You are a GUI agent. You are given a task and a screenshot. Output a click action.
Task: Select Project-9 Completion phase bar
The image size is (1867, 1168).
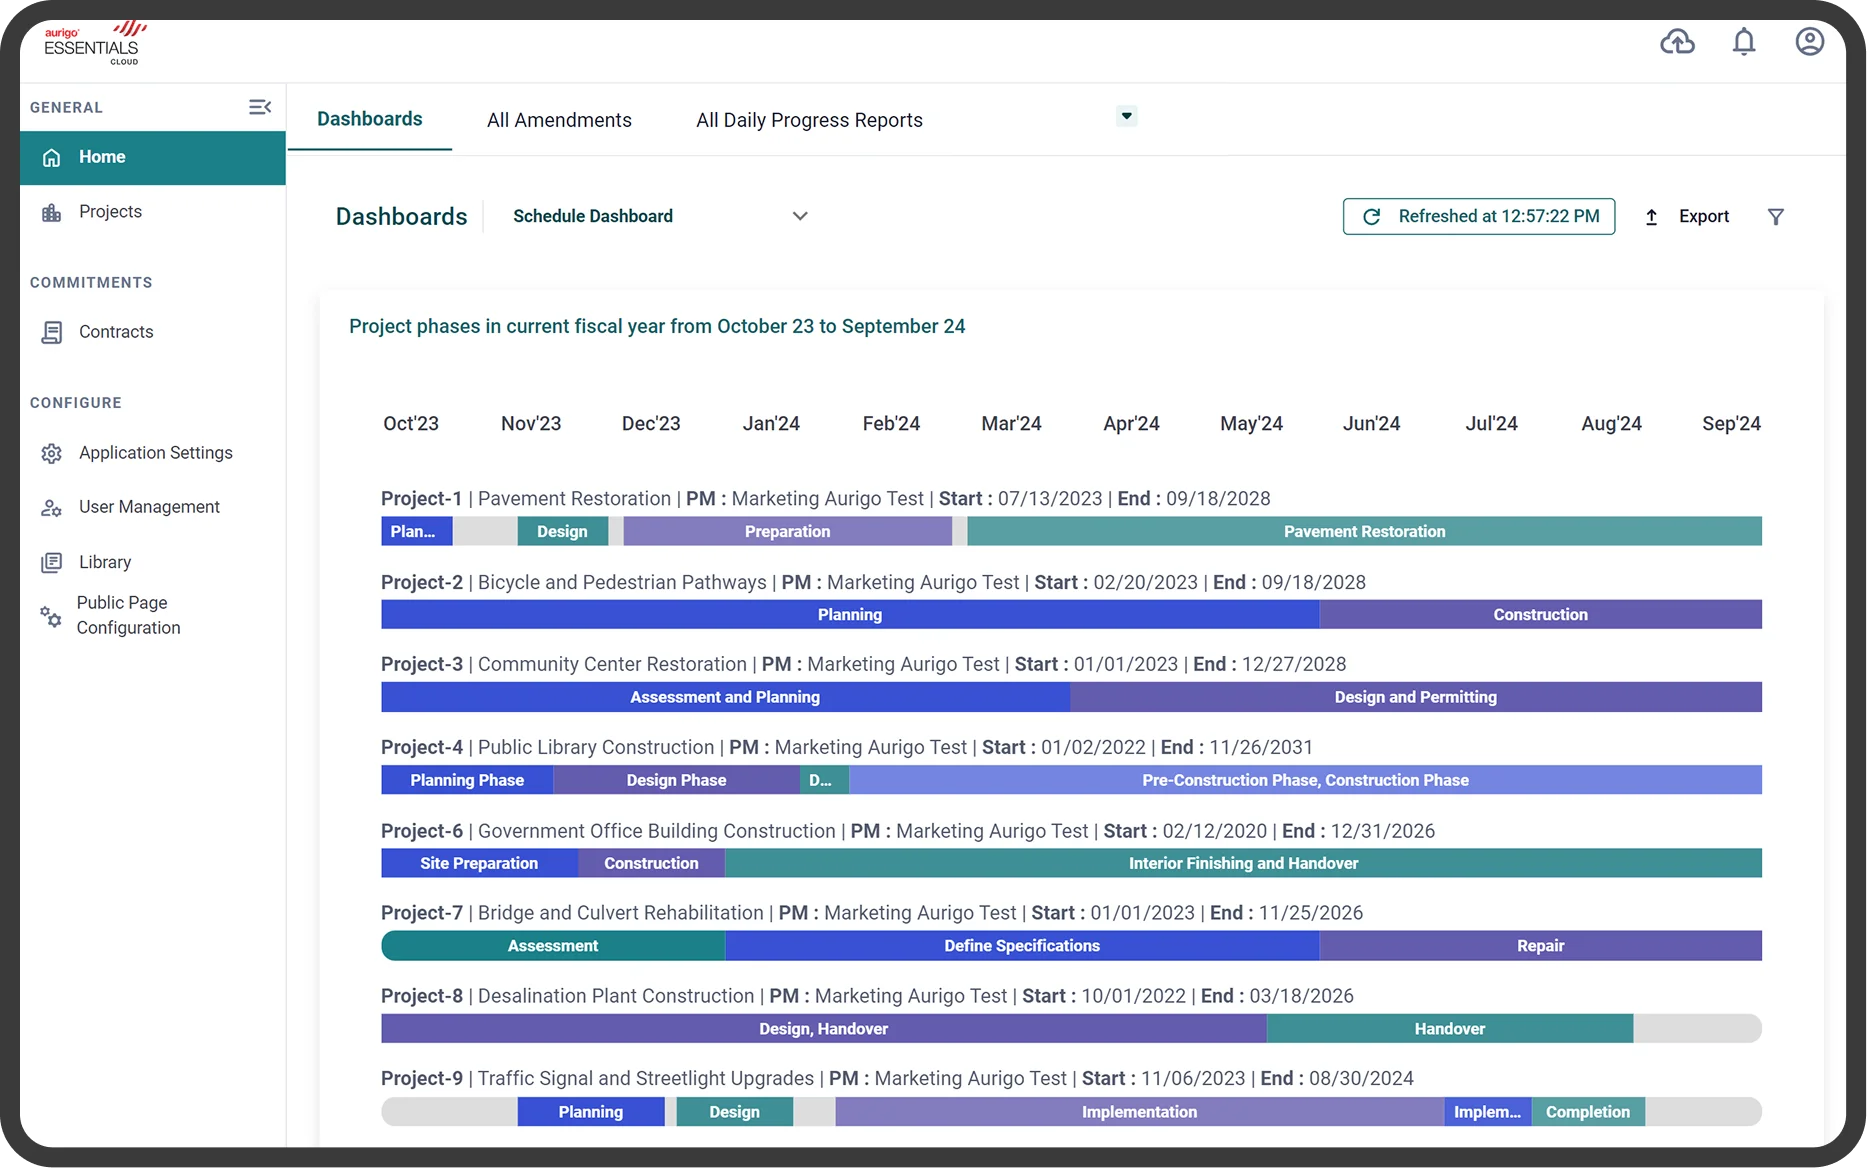[1588, 1112]
